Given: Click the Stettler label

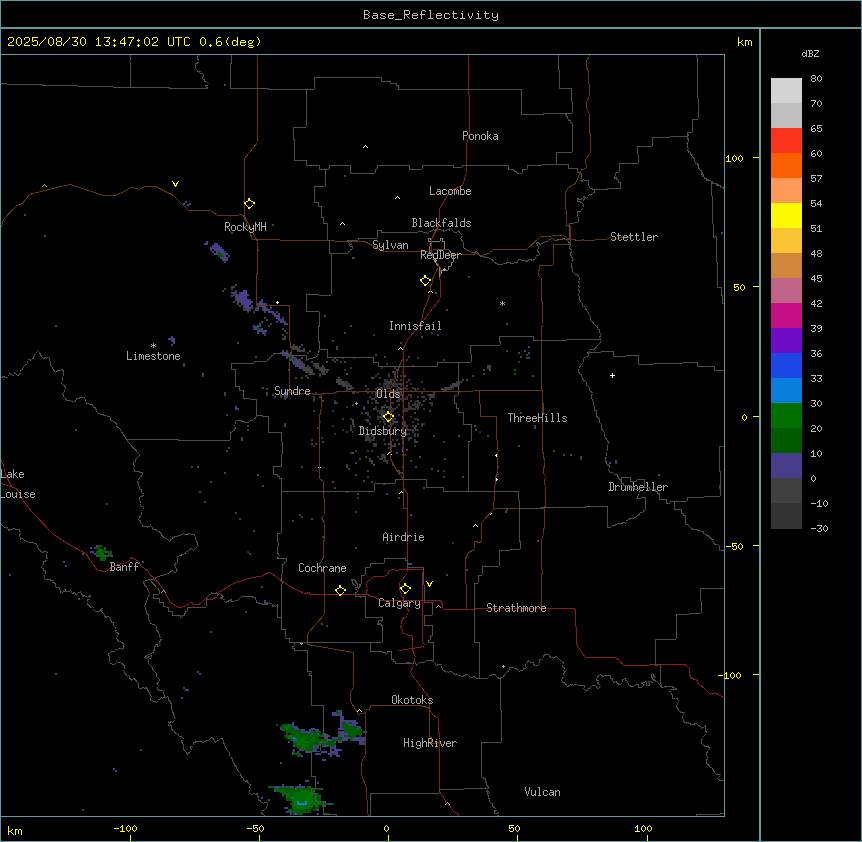Looking at the screenshot, I should point(634,237).
